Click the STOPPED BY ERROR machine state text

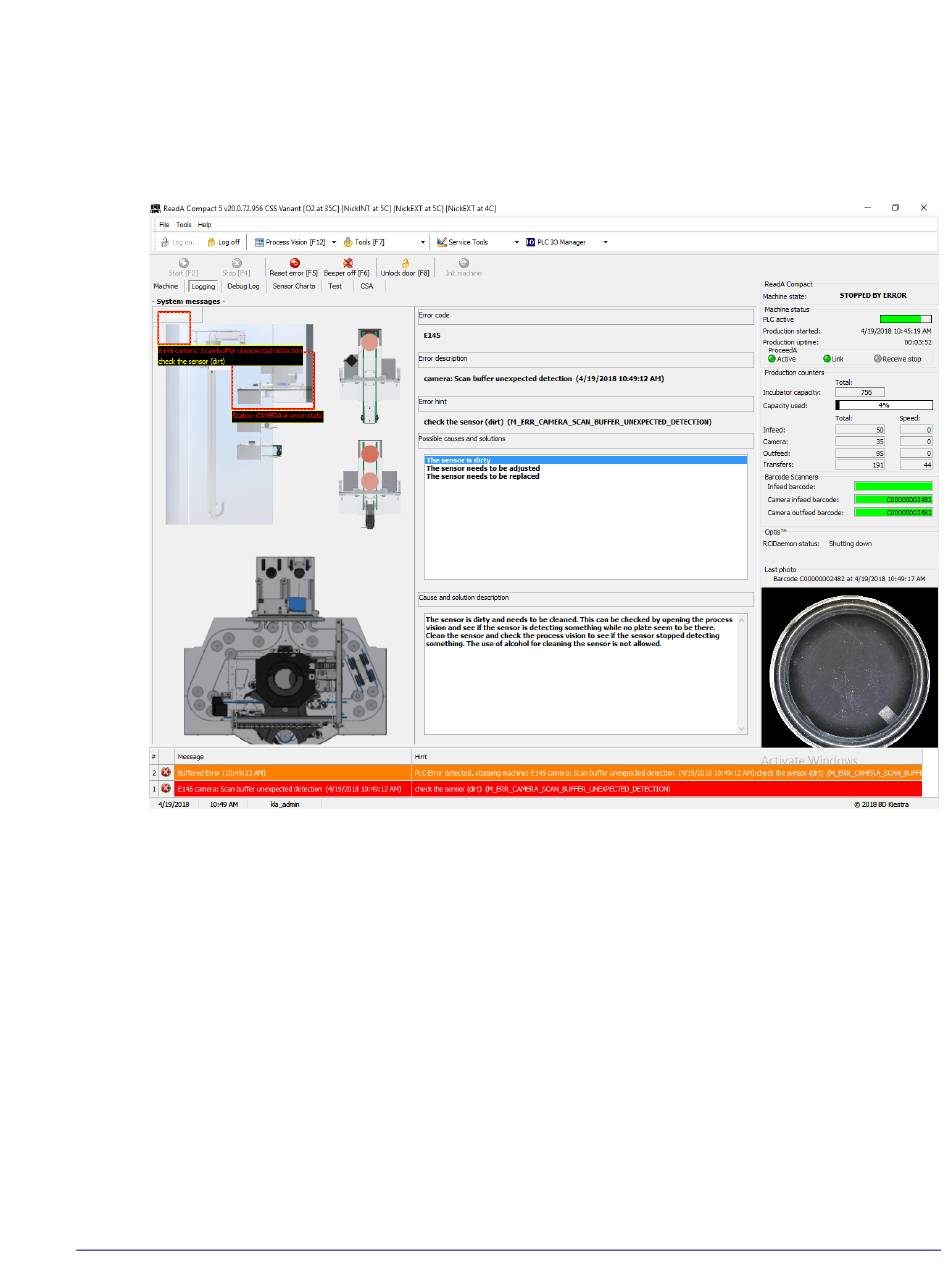872,296
